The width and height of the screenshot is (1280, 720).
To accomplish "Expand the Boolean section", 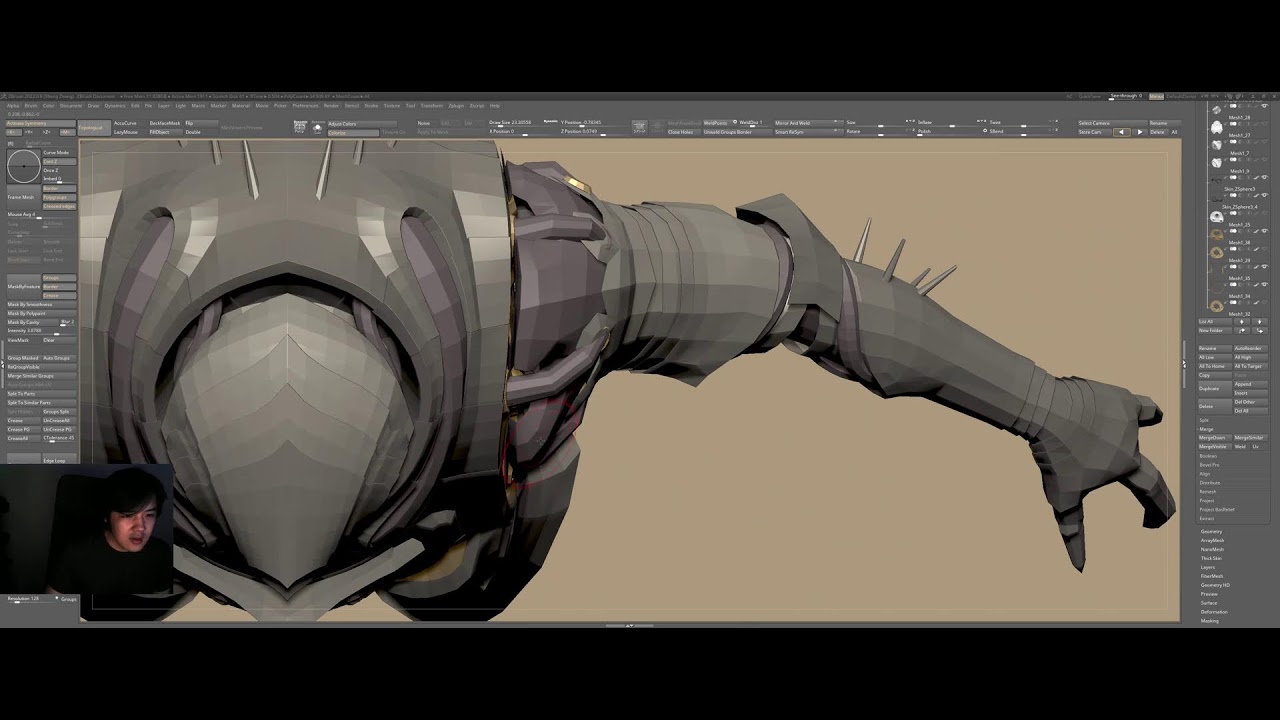I will tap(1208, 456).
